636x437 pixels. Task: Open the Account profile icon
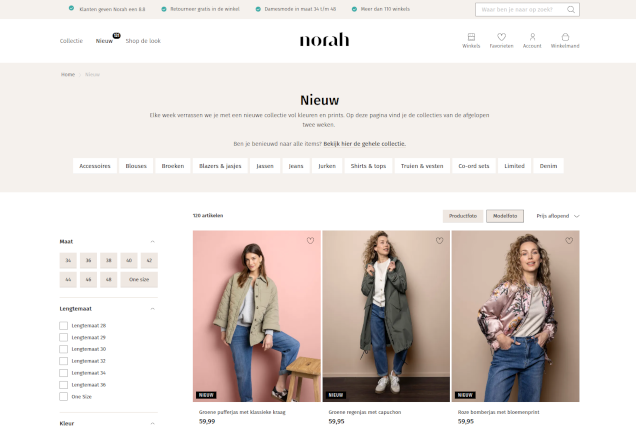pos(532,37)
